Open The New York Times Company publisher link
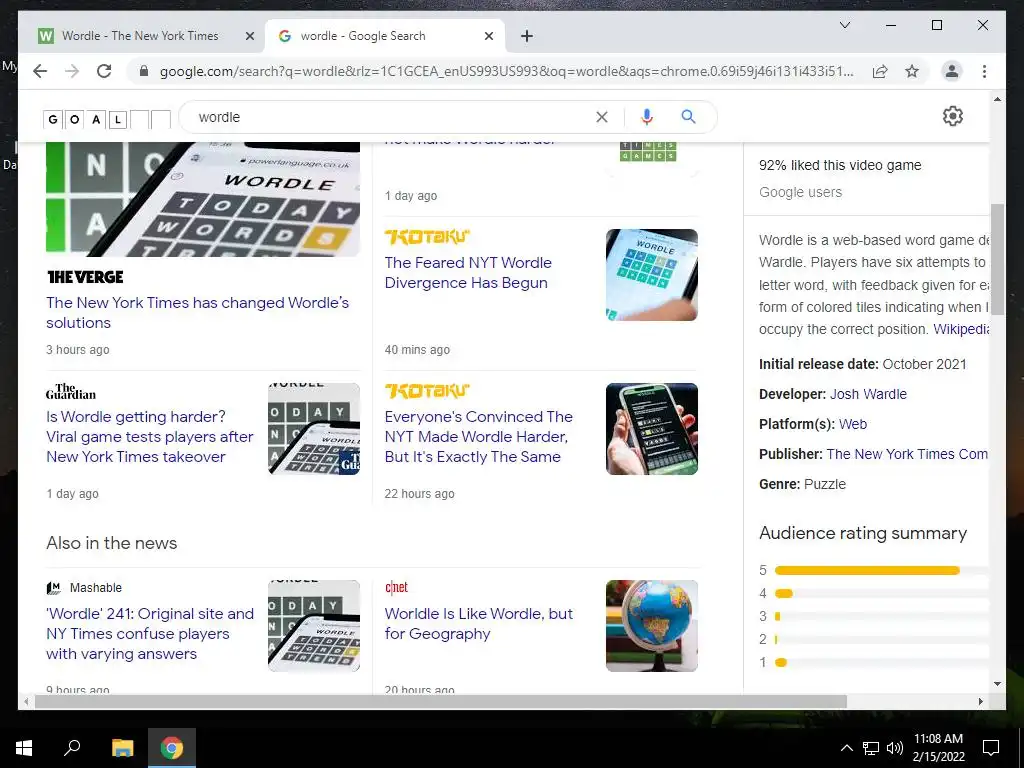 (x=907, y=455)
